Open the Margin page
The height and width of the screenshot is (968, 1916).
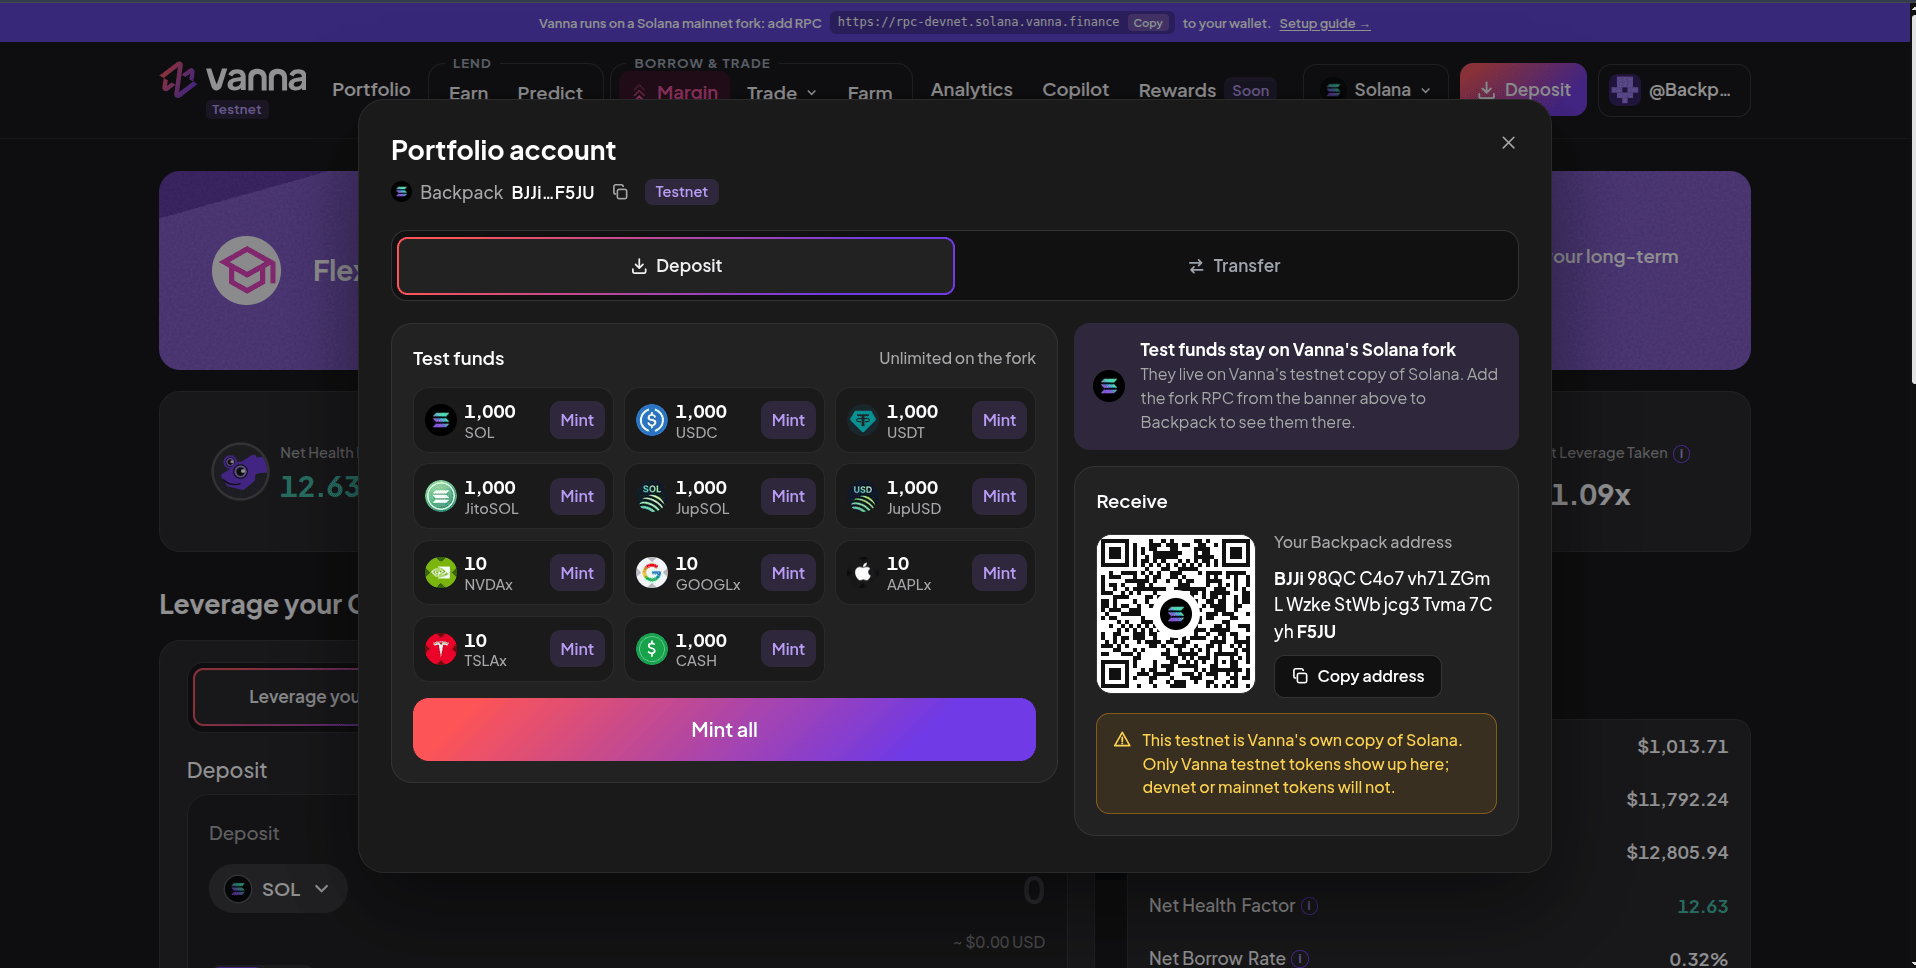(675, 93)
